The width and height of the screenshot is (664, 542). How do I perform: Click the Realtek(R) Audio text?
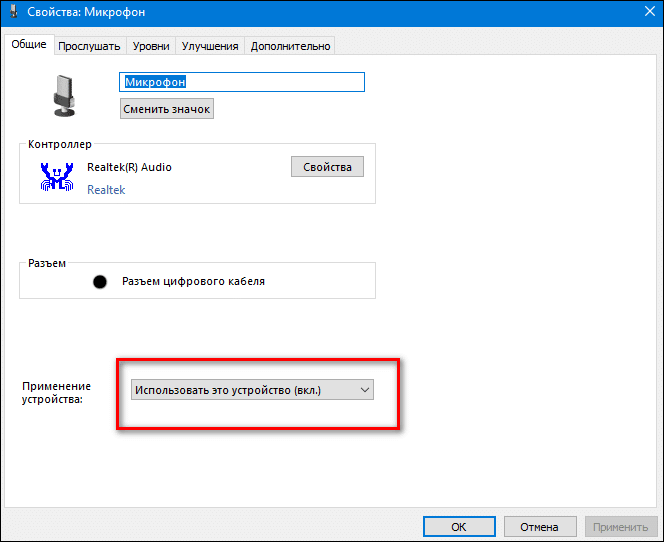coord(129,167)
